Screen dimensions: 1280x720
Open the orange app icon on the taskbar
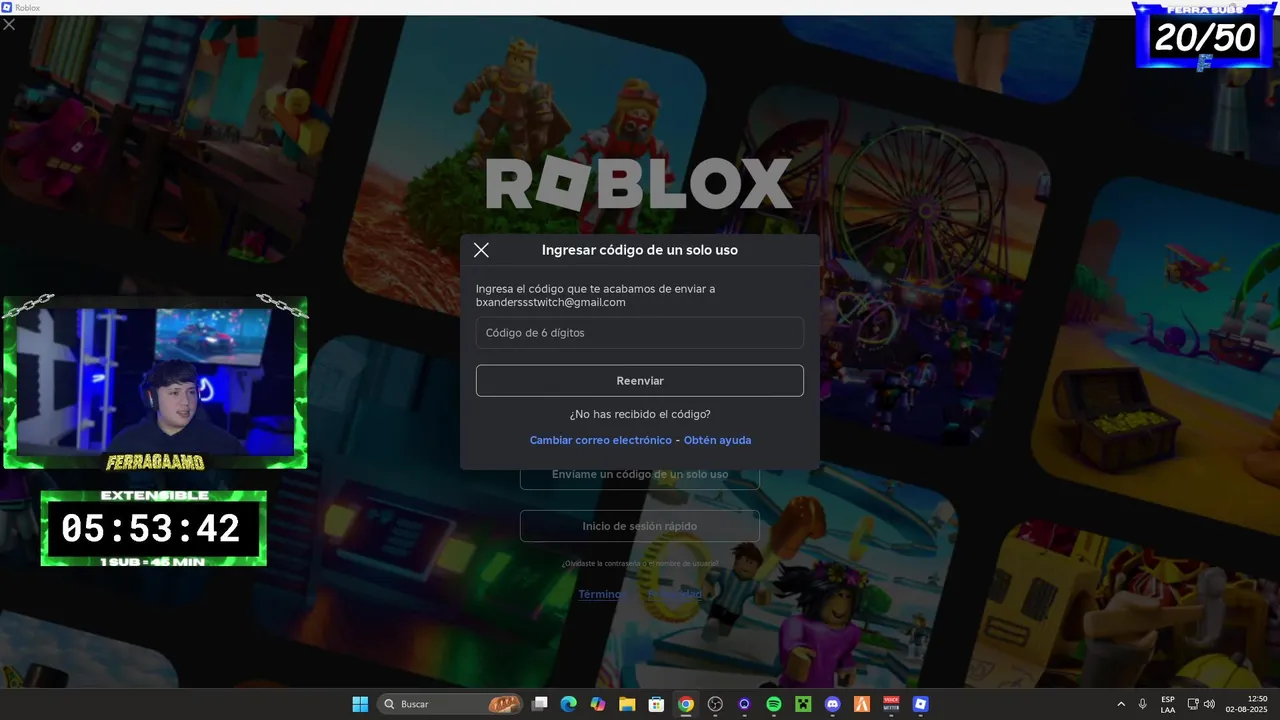[x=862, y=704]
